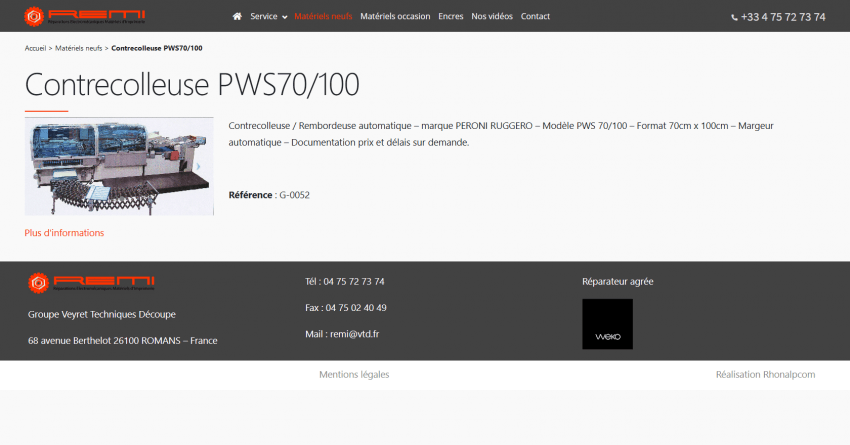This screenshot has height=445, width=850.
Task: Open the Nos vidéos page
Action: 492,16
